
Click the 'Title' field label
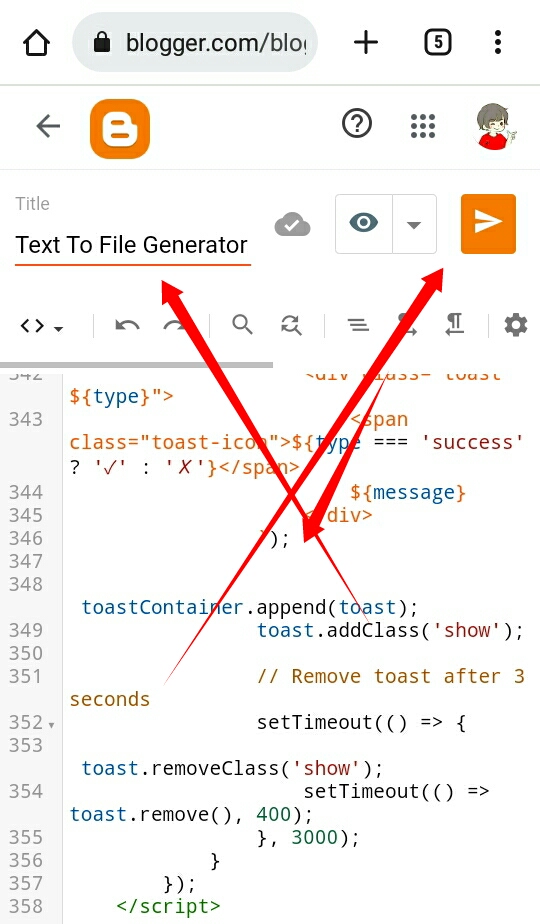(x=32, y=204)
